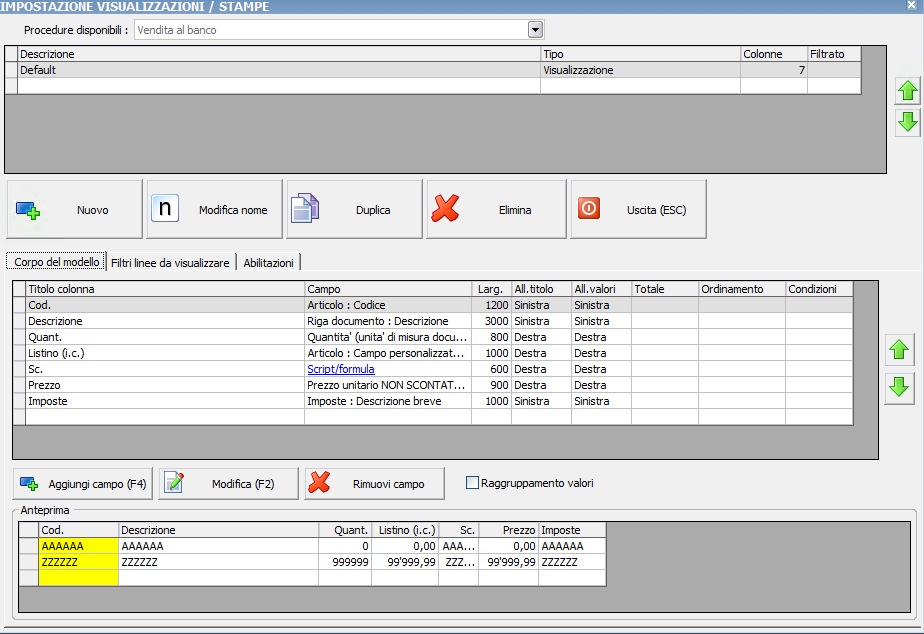This screenshot has width=924, height=634.
Task: Switch to the Corpo del modello tab
Action: click(x=57, y=262)
